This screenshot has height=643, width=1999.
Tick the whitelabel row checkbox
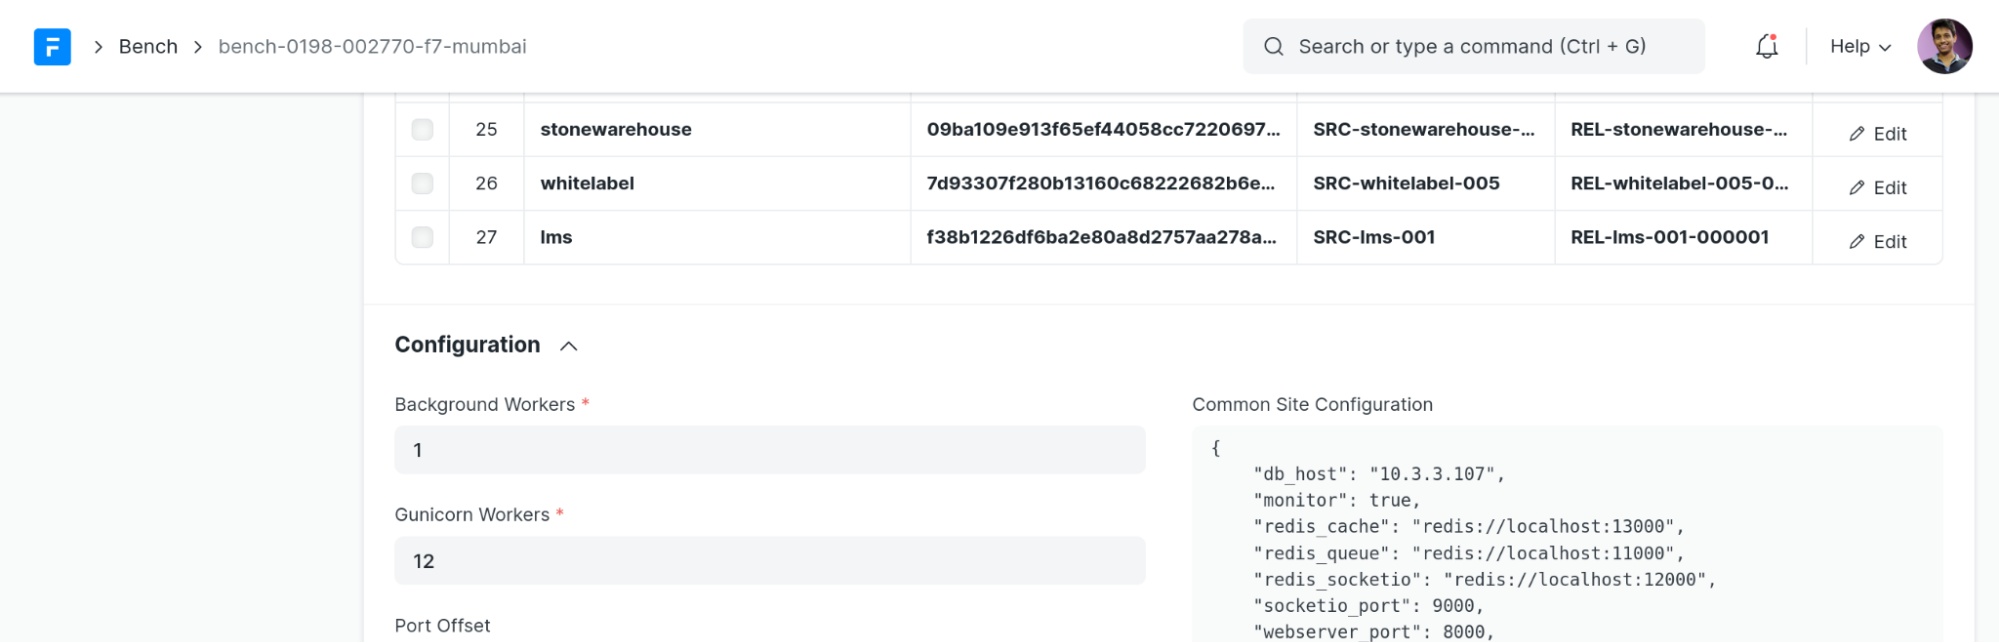tap(422, 184)
